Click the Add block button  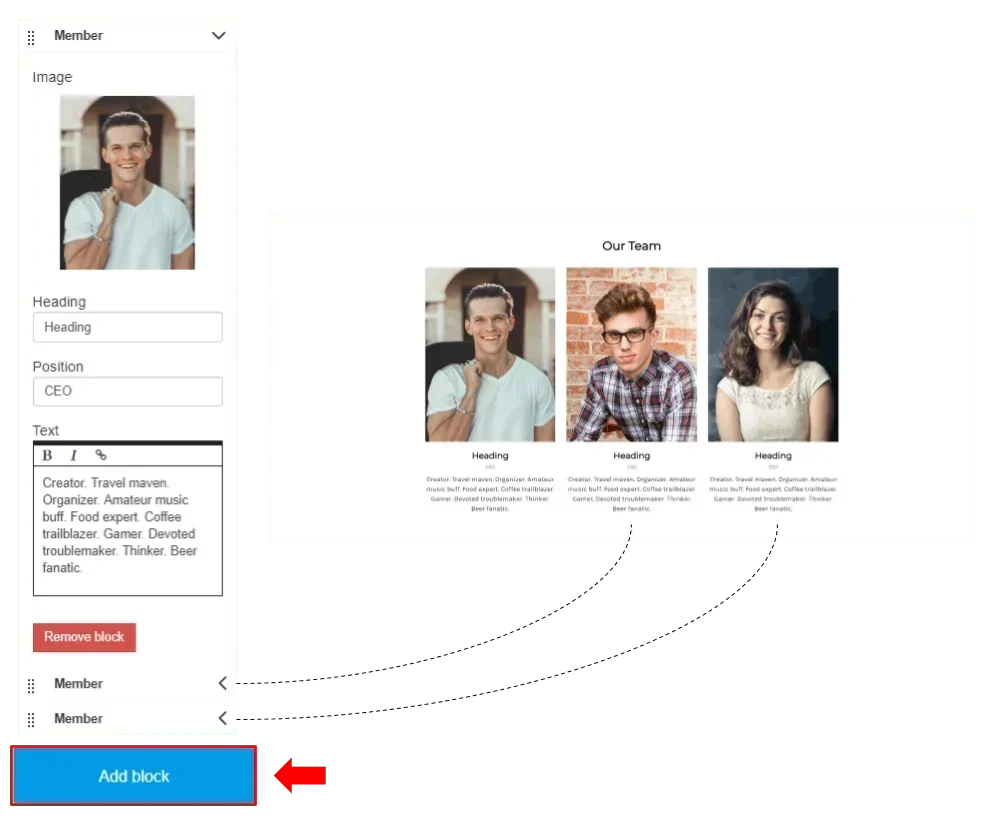133,776
